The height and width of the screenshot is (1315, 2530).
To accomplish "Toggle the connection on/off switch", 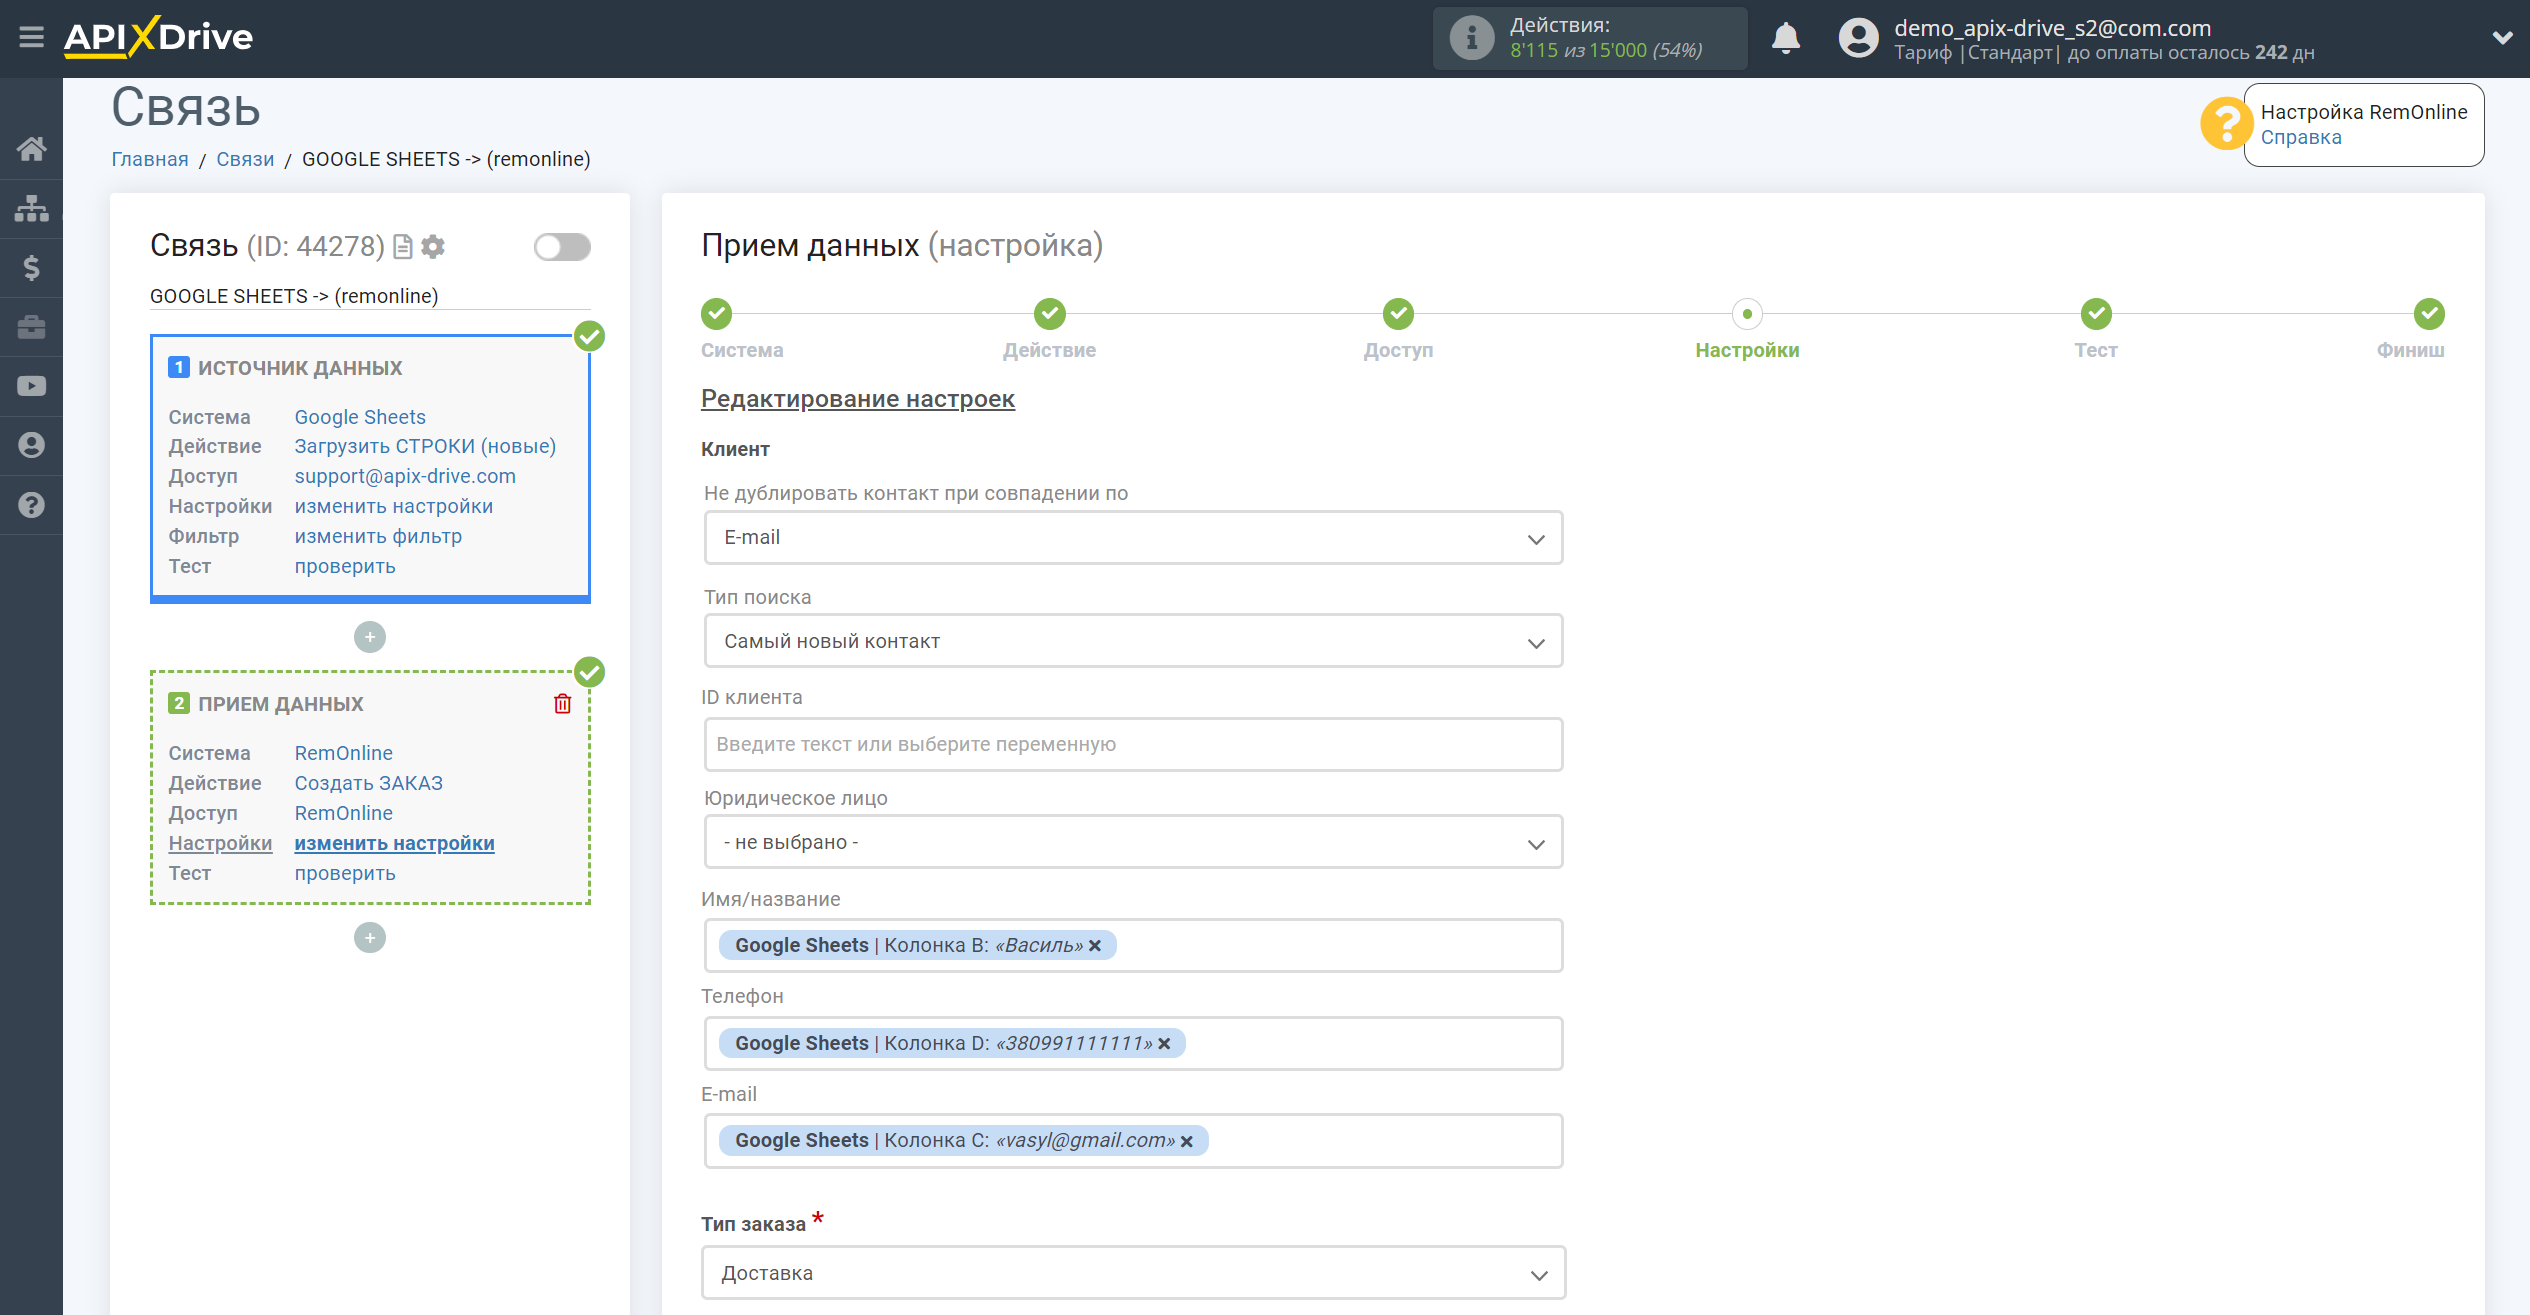I will tap(562, 246).
